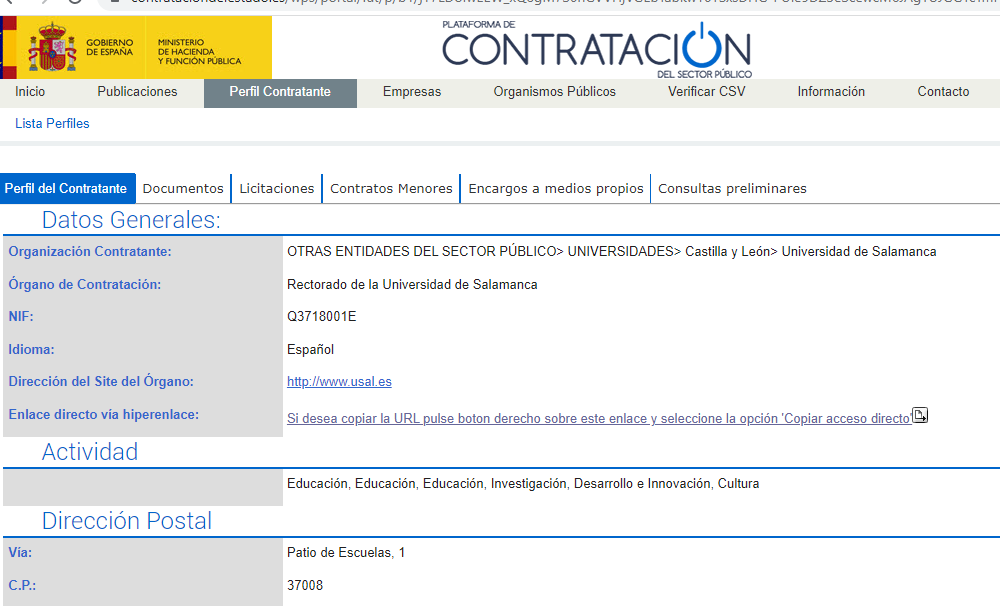Click the 'C.P.:' label
This screenshot has width=1000, height=606.
tap(22, 586)
